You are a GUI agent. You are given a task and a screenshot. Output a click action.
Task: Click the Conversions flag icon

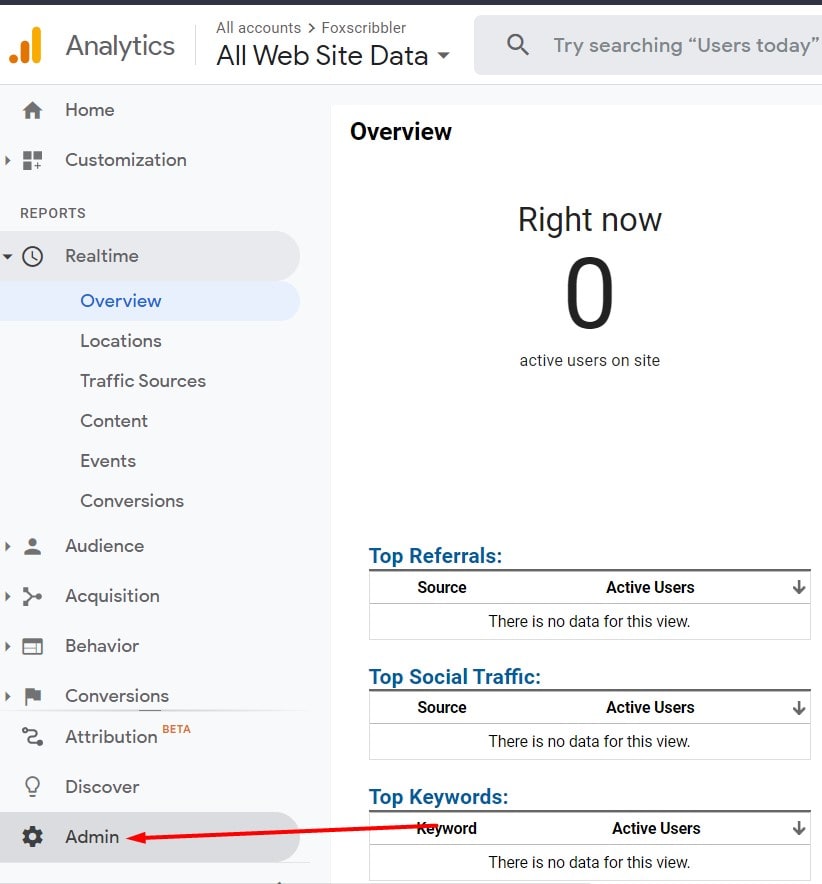pos(33,696)
